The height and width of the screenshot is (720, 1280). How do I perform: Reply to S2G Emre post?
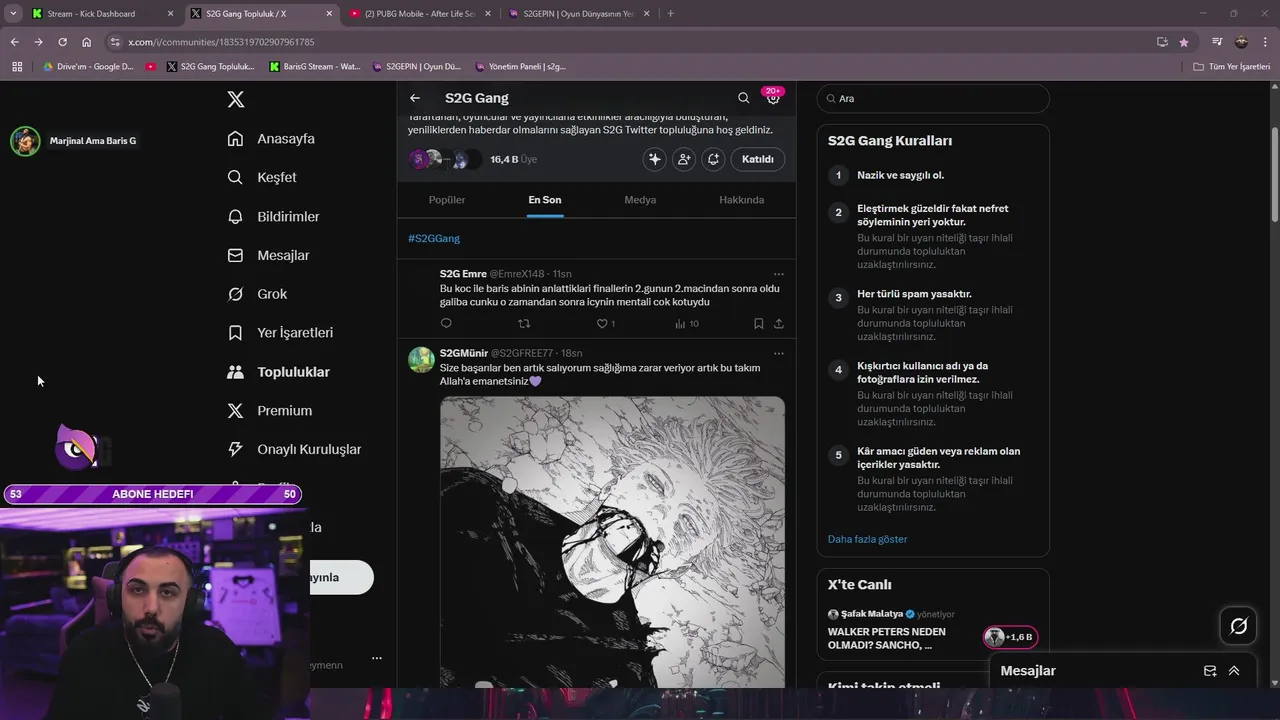[446, 324]
